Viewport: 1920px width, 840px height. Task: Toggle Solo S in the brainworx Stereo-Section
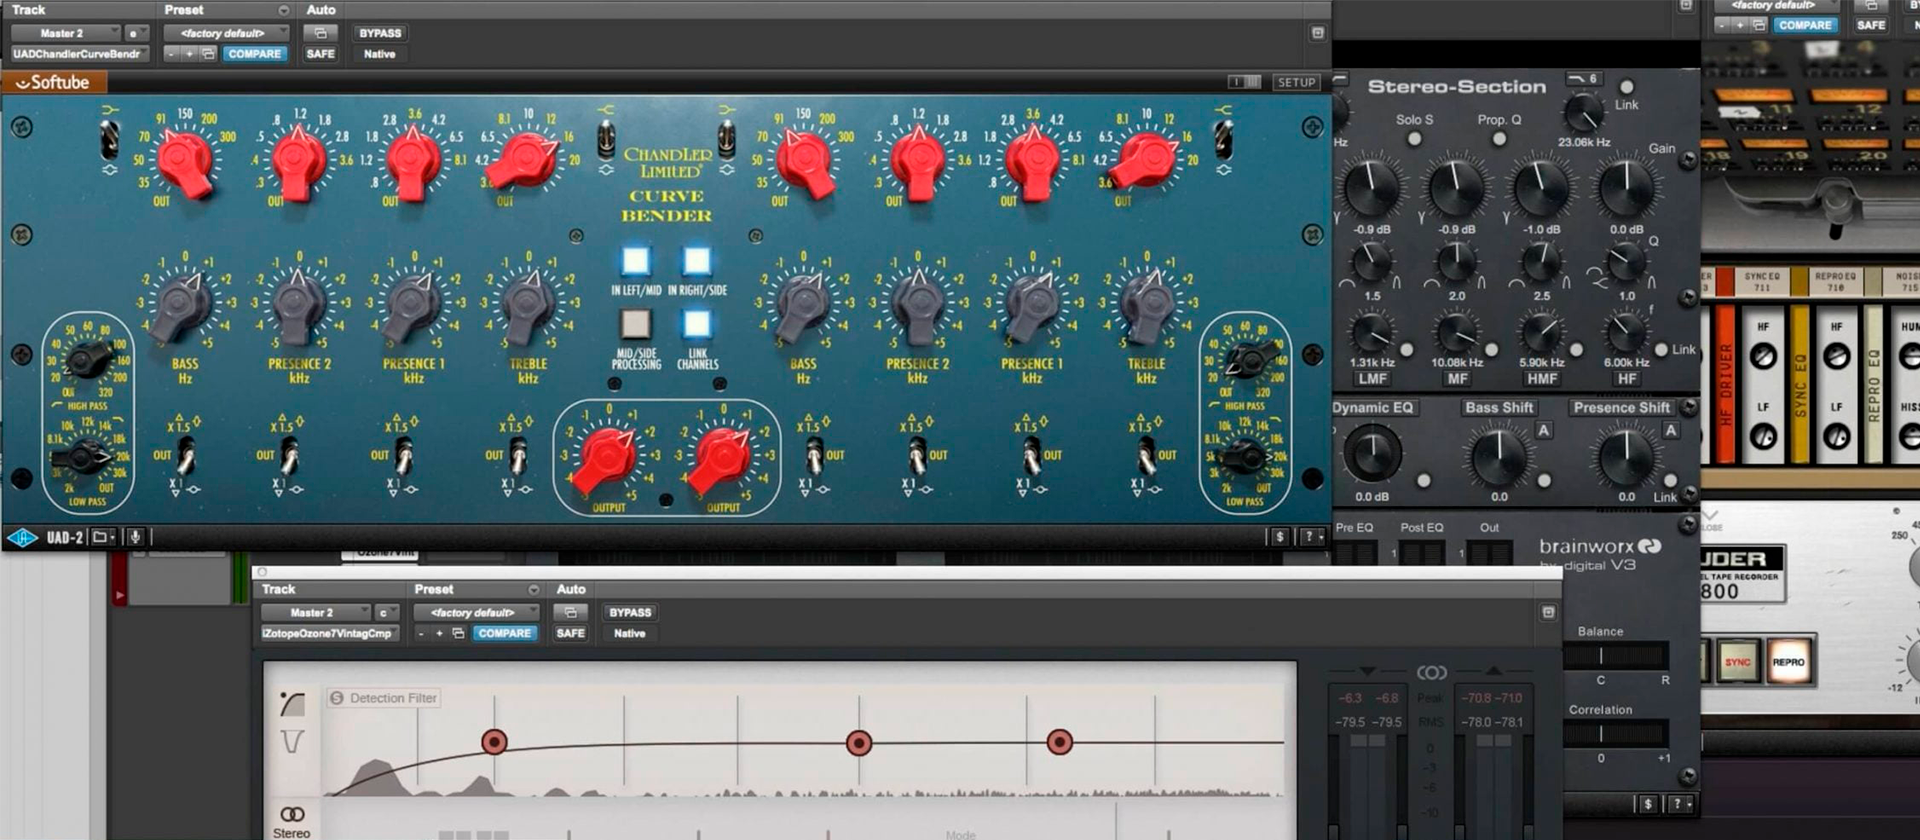[1414, 140]
